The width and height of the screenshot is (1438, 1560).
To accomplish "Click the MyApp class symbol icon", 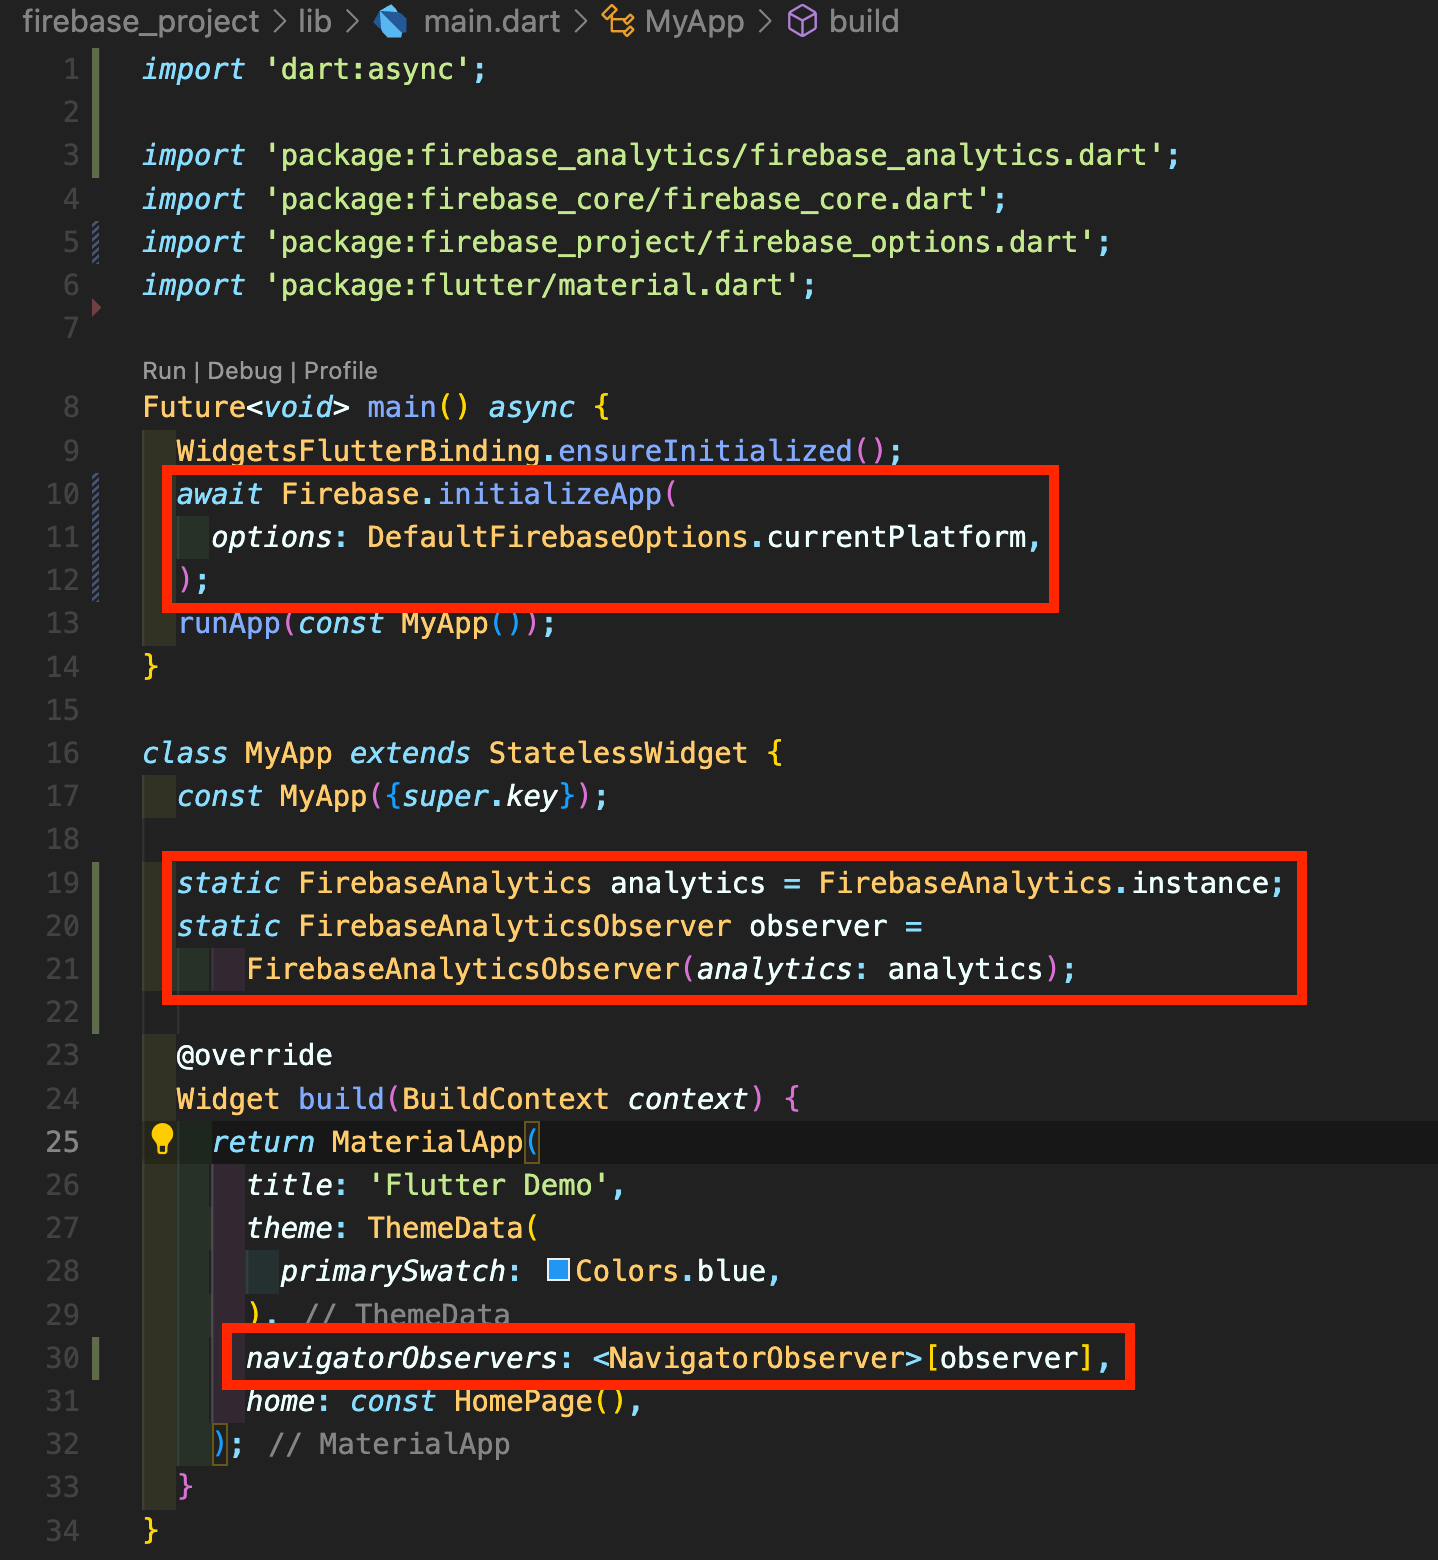I will point(617,21).
